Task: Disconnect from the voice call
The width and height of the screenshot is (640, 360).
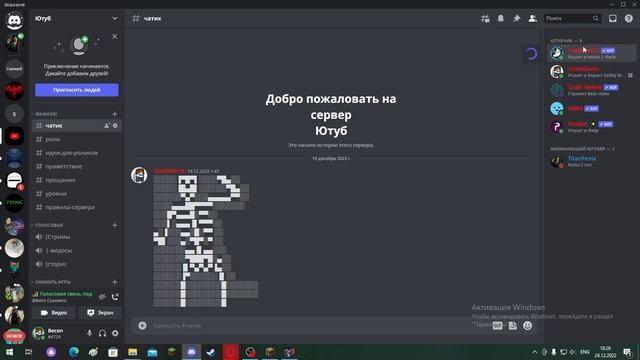Action: (x=115, y=297)
